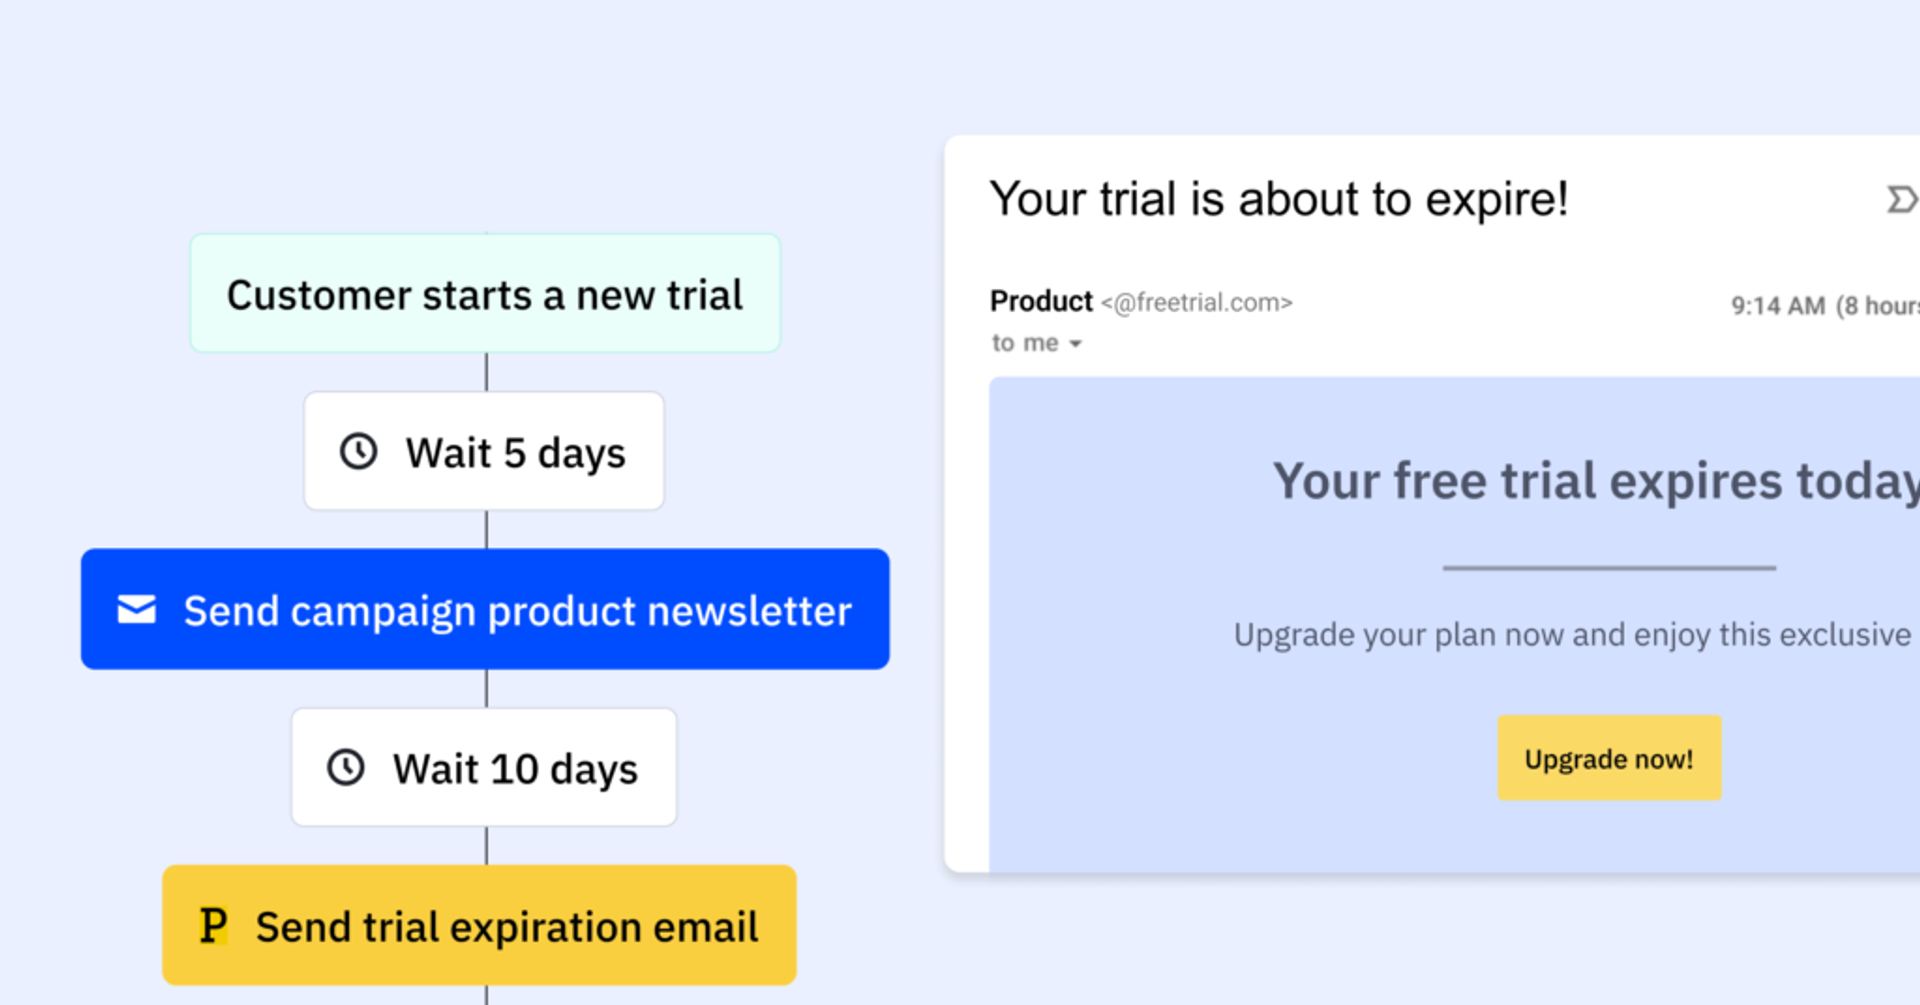Image resolution: width=1920 pixels, height=1005 pixels.
Task: Click the 'to me' recipient label
Action: pyautogui.click(x=1024, y=343)
